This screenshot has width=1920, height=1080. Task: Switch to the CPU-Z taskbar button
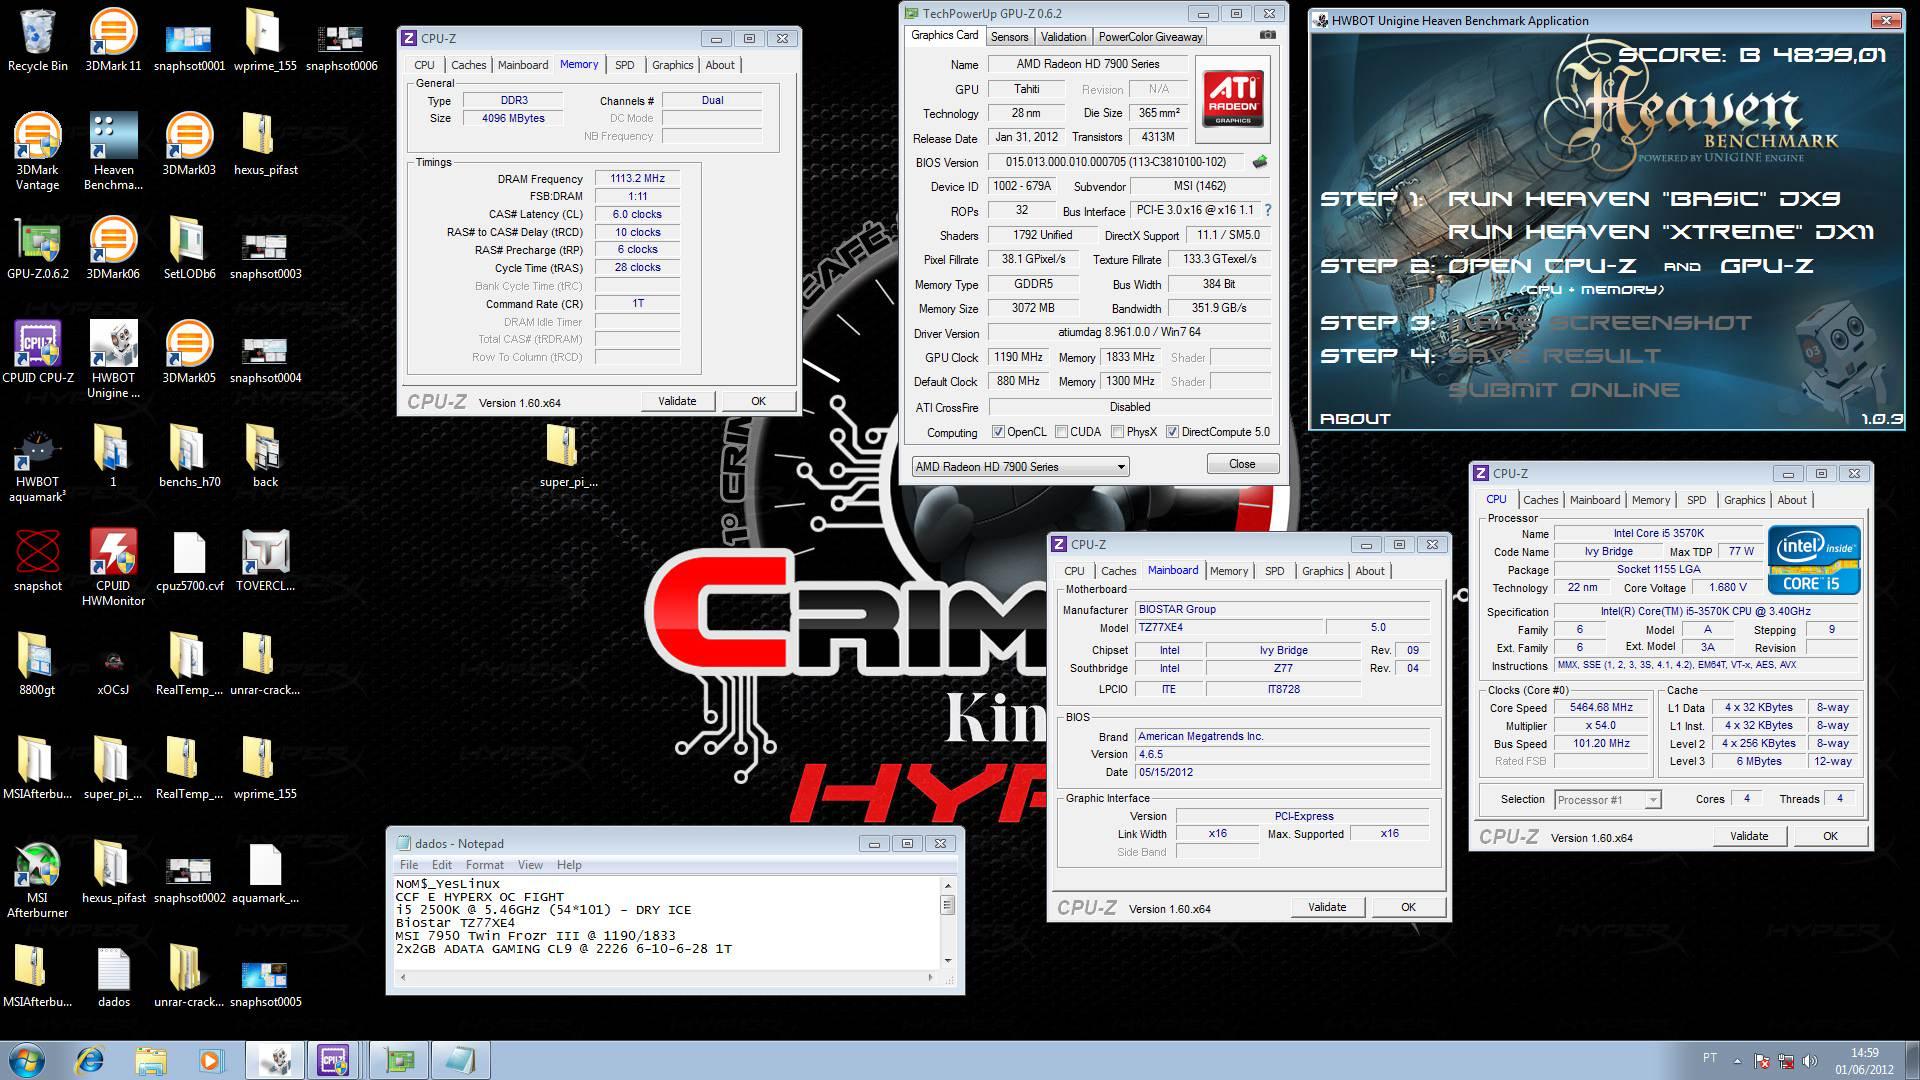pyautogui.click(x=333, y=1060)
